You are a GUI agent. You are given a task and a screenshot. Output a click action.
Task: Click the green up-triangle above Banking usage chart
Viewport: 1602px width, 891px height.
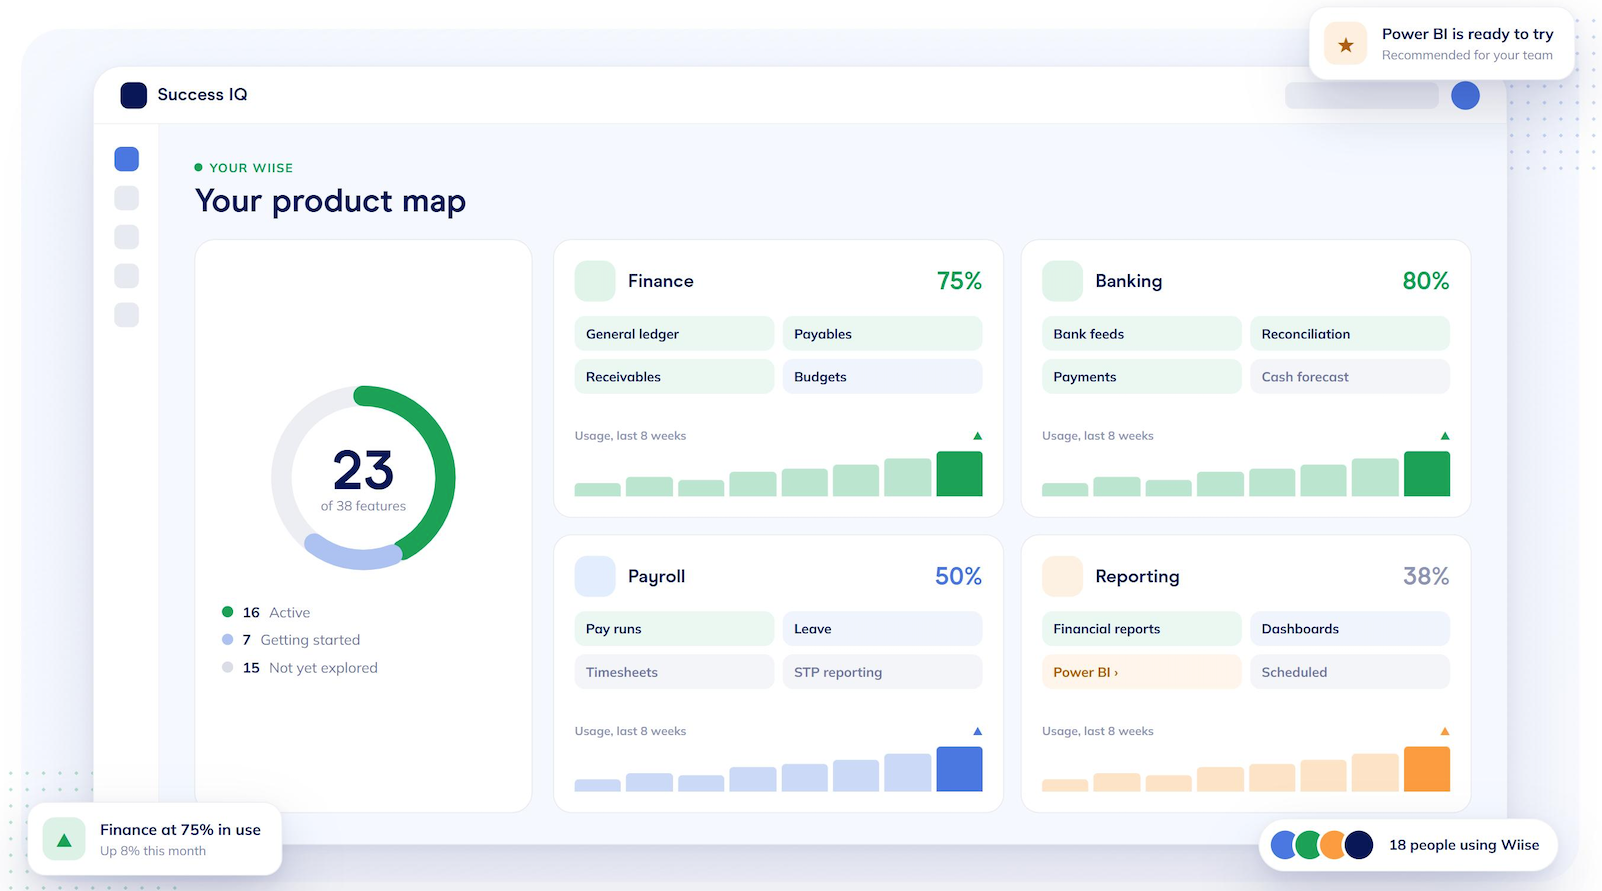pyautogui.click(x=1445, y=436)
